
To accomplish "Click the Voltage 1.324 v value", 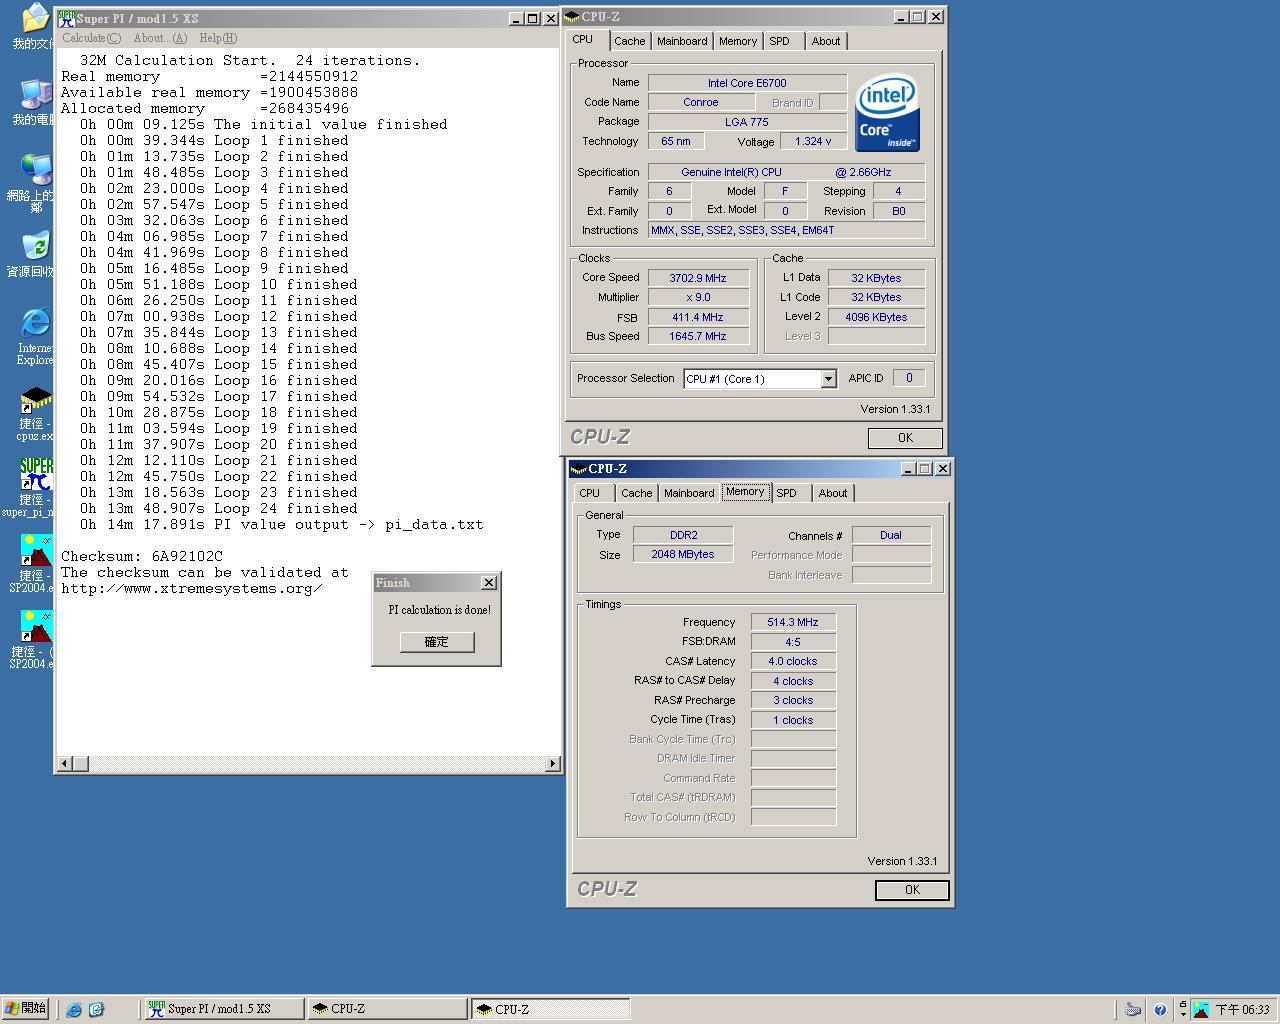I will [x=813, y=141].
